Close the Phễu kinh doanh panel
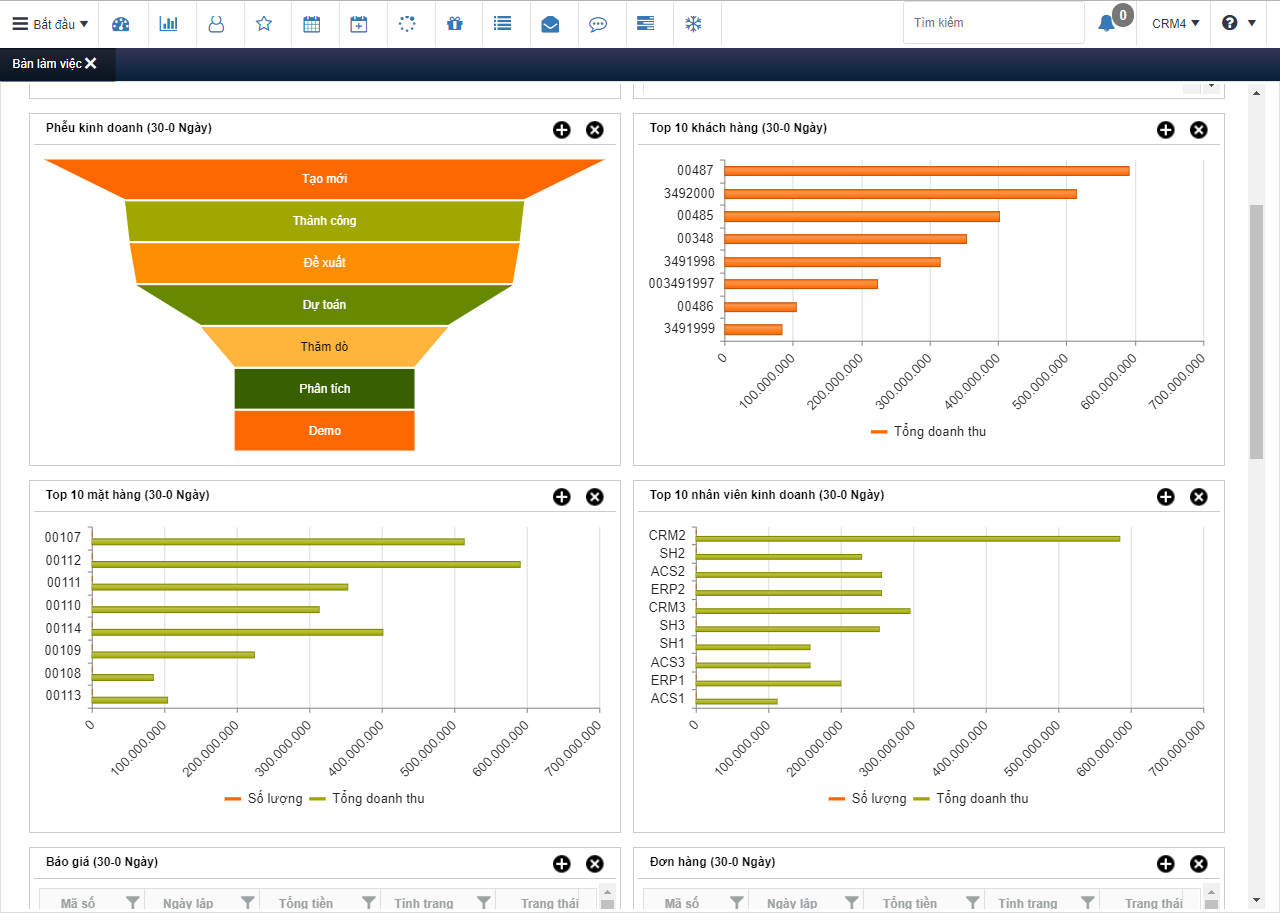This screenshot has height=914, width=1280. pyautogui.click(x=595, y=130)
